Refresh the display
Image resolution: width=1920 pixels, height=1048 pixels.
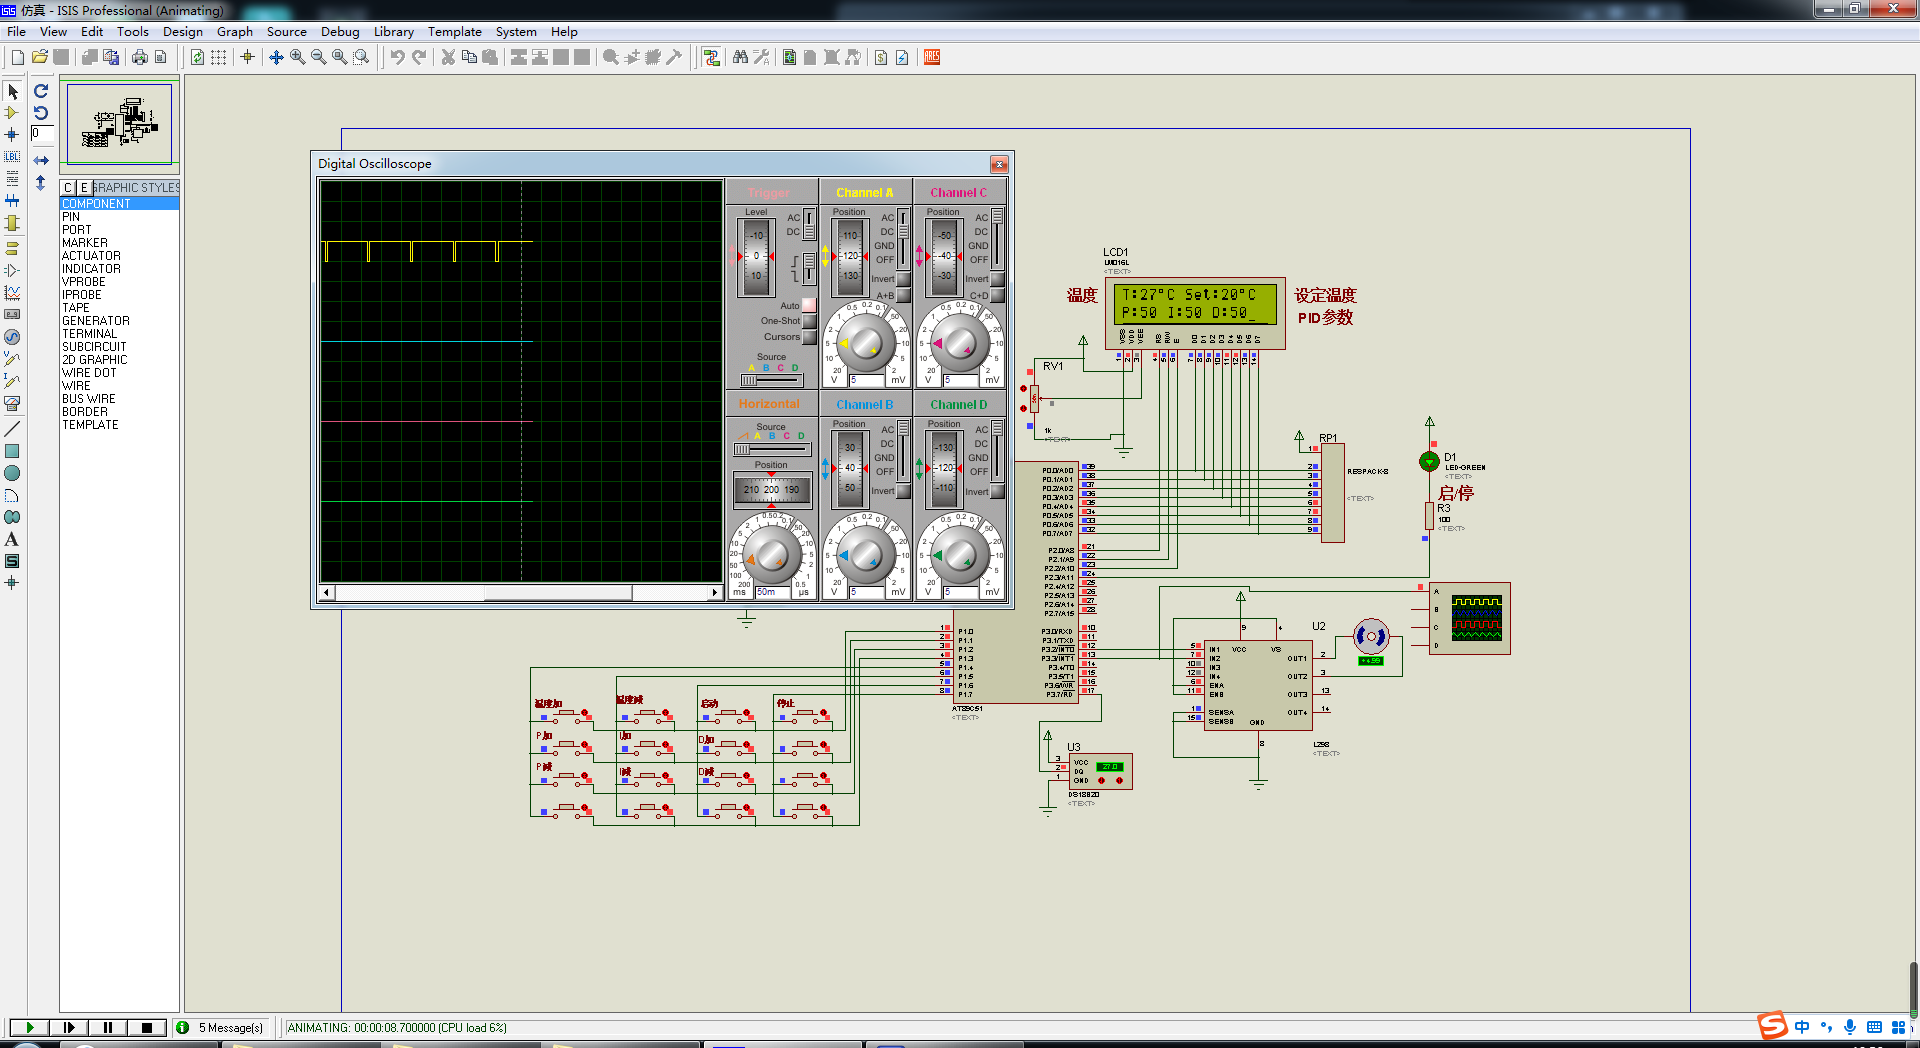click(197, 57)
